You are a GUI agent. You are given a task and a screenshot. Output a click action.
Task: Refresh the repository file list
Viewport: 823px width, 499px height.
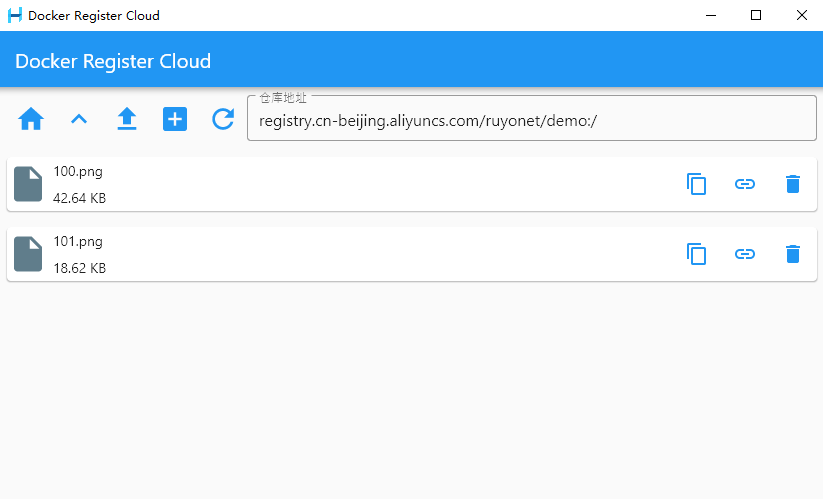(223, 120)
